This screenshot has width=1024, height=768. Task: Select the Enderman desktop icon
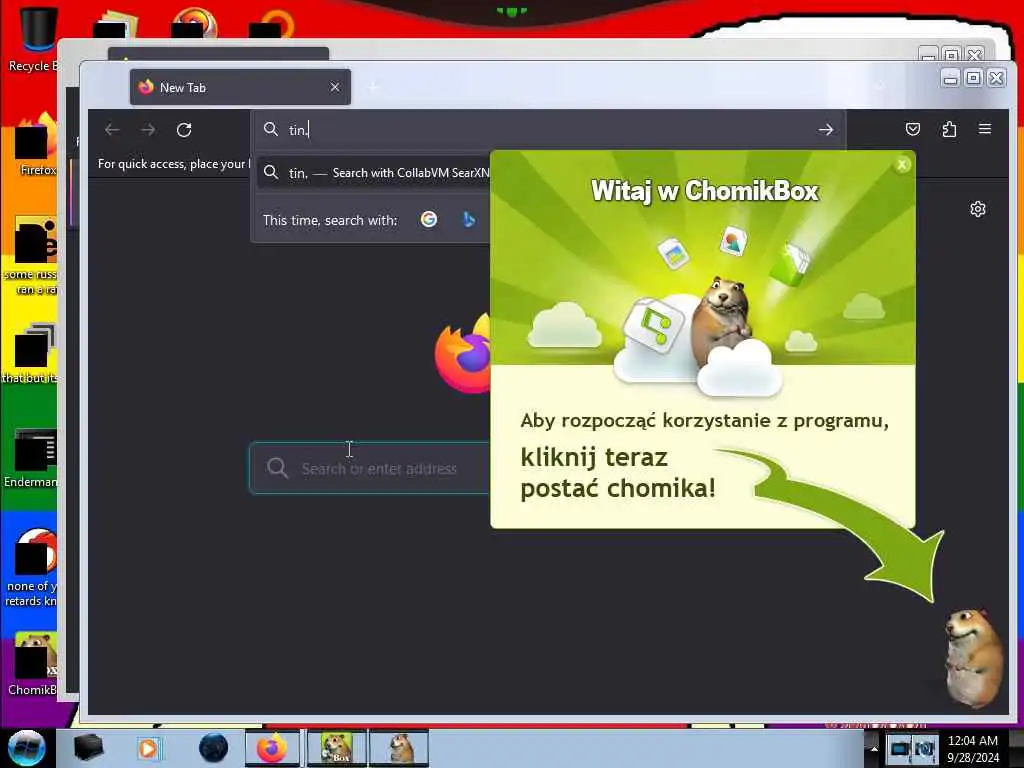point(31,458)
